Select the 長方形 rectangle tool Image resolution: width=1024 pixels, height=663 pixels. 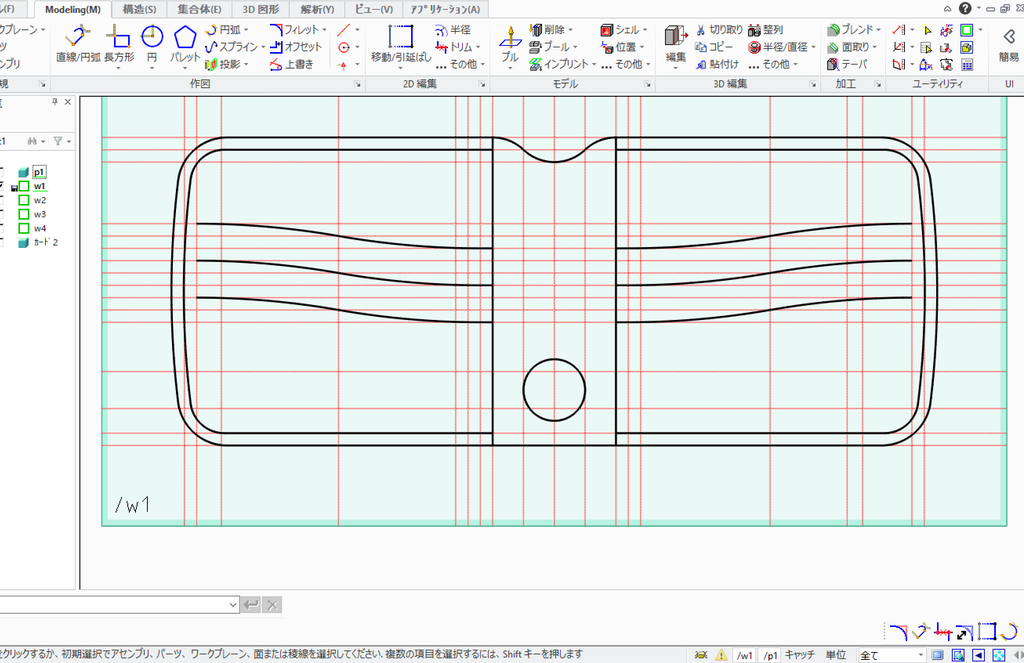[119, 44]
